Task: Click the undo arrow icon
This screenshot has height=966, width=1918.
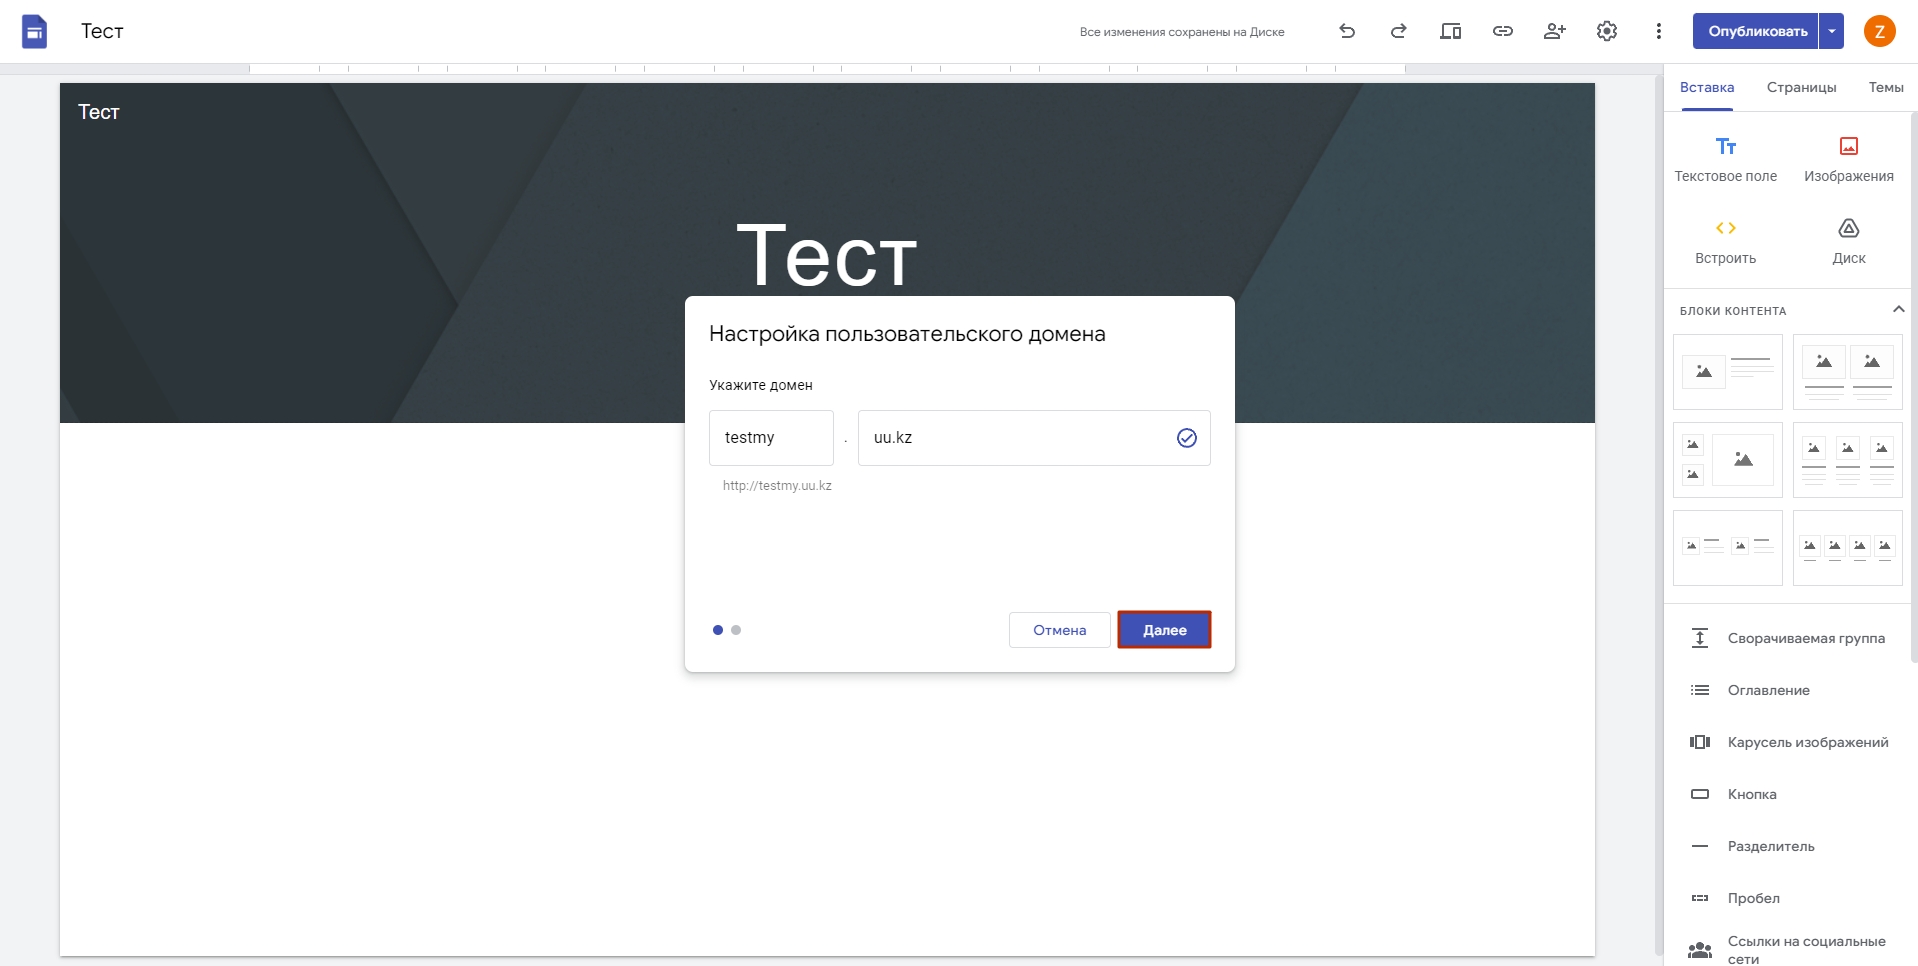Action: (1347, 31)
